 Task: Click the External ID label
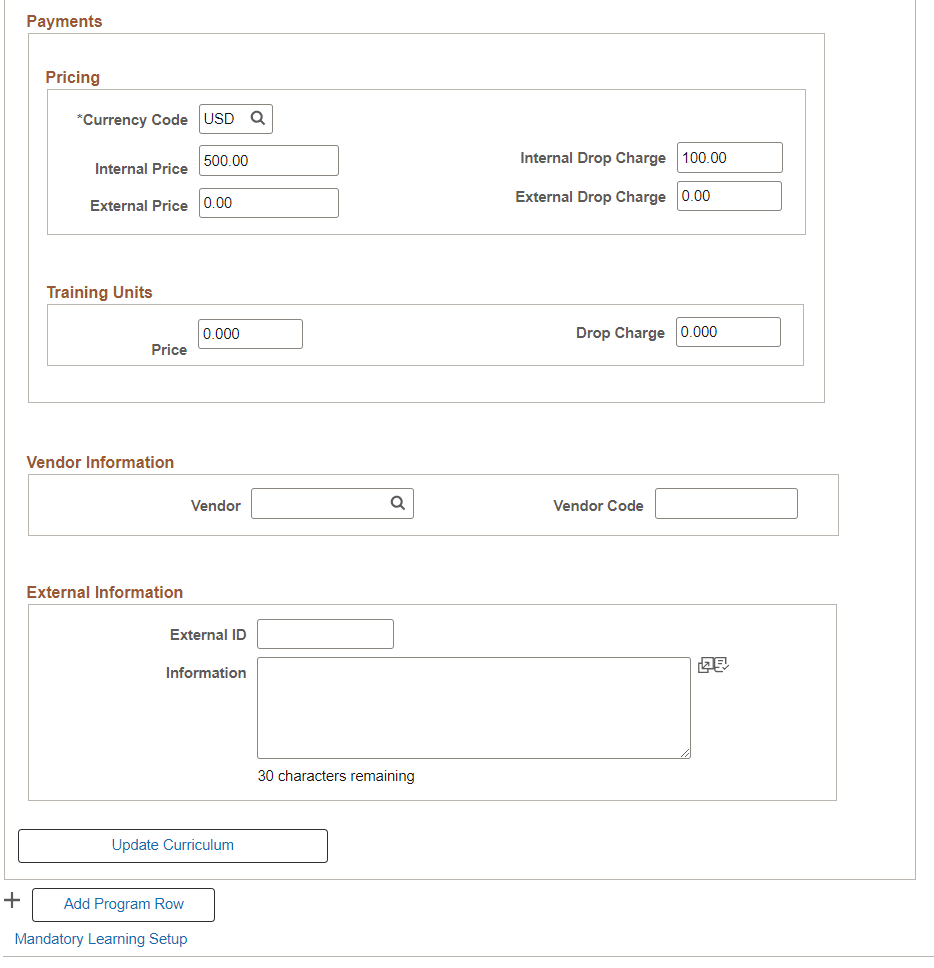pos(208,635)
